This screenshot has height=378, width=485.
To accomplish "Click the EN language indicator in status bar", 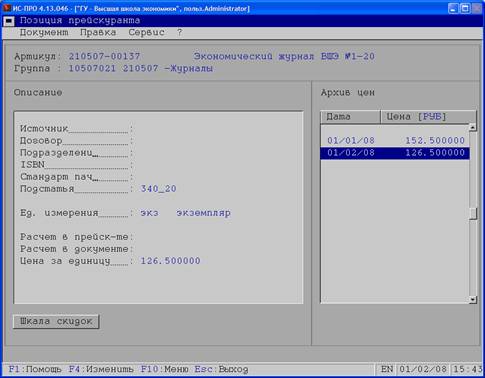I will point(387,369).
